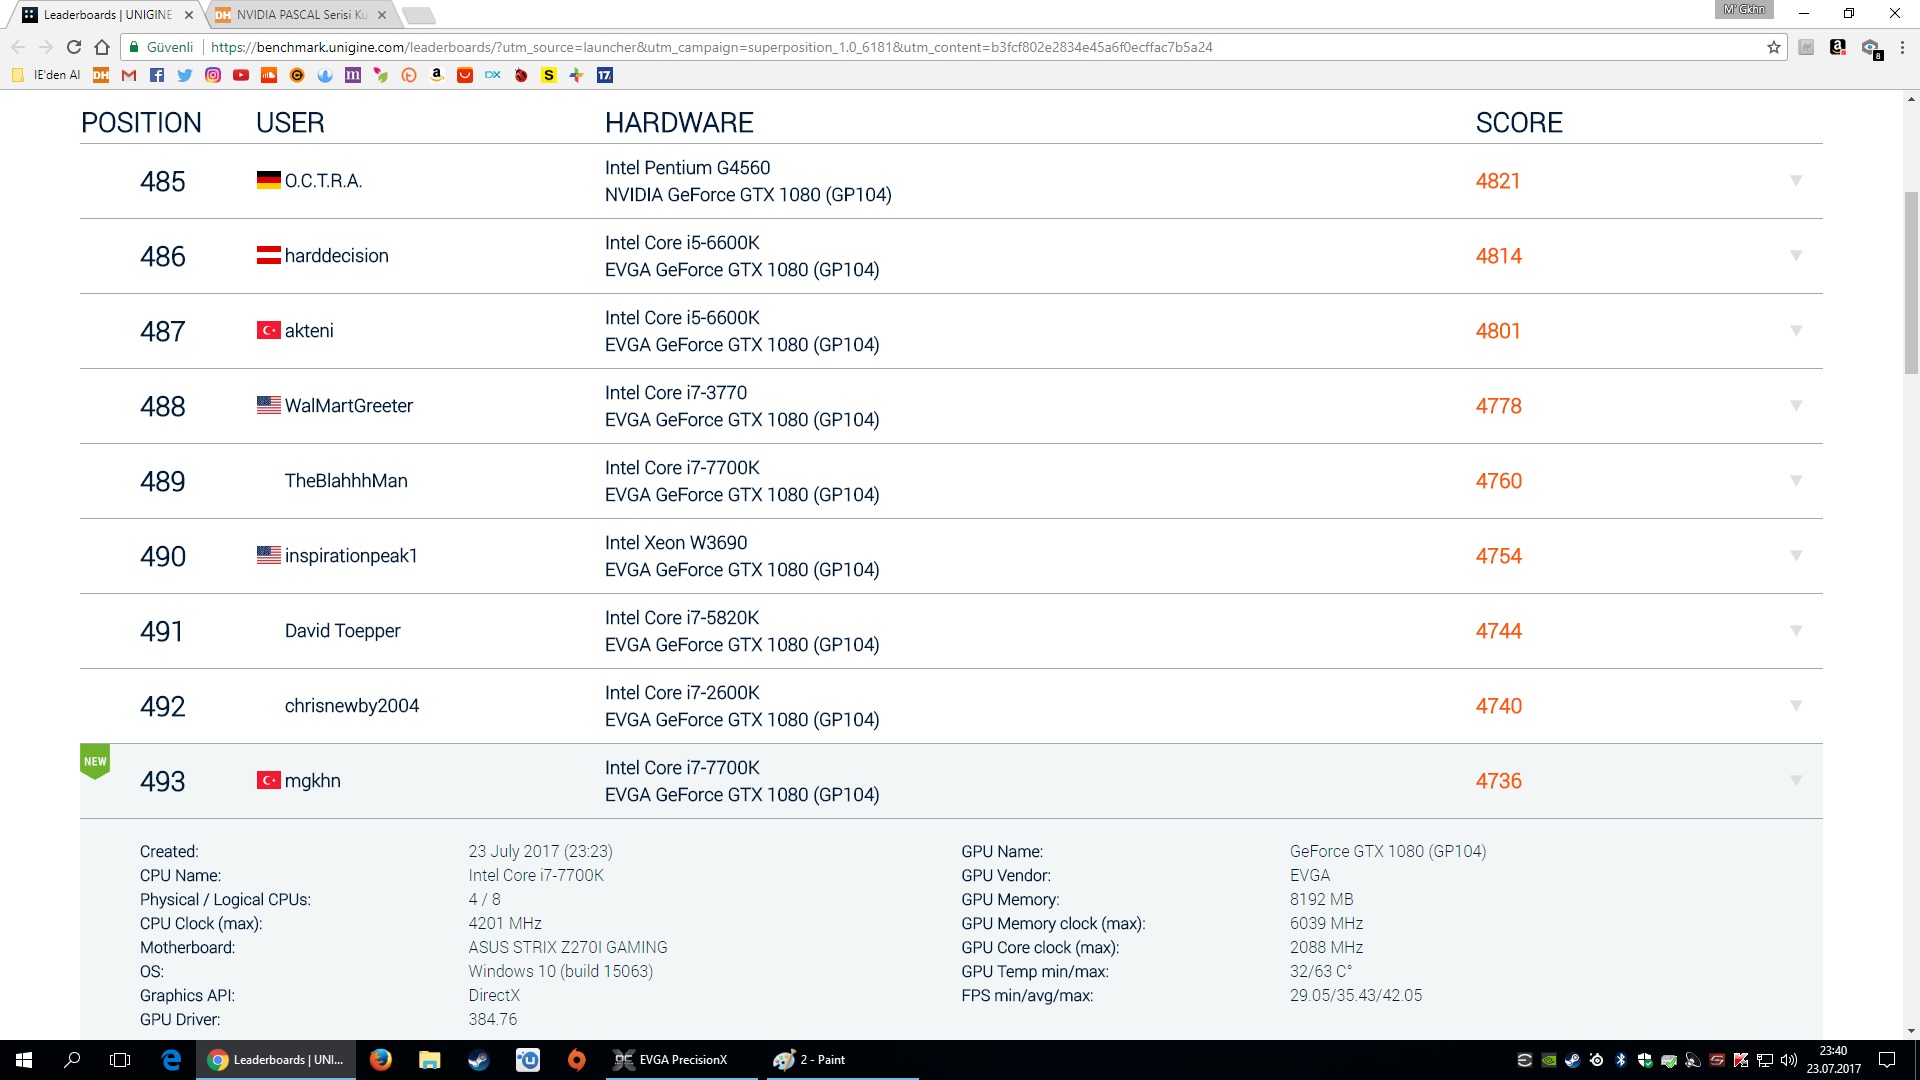Open the DX bookmark

coord(493,75)
